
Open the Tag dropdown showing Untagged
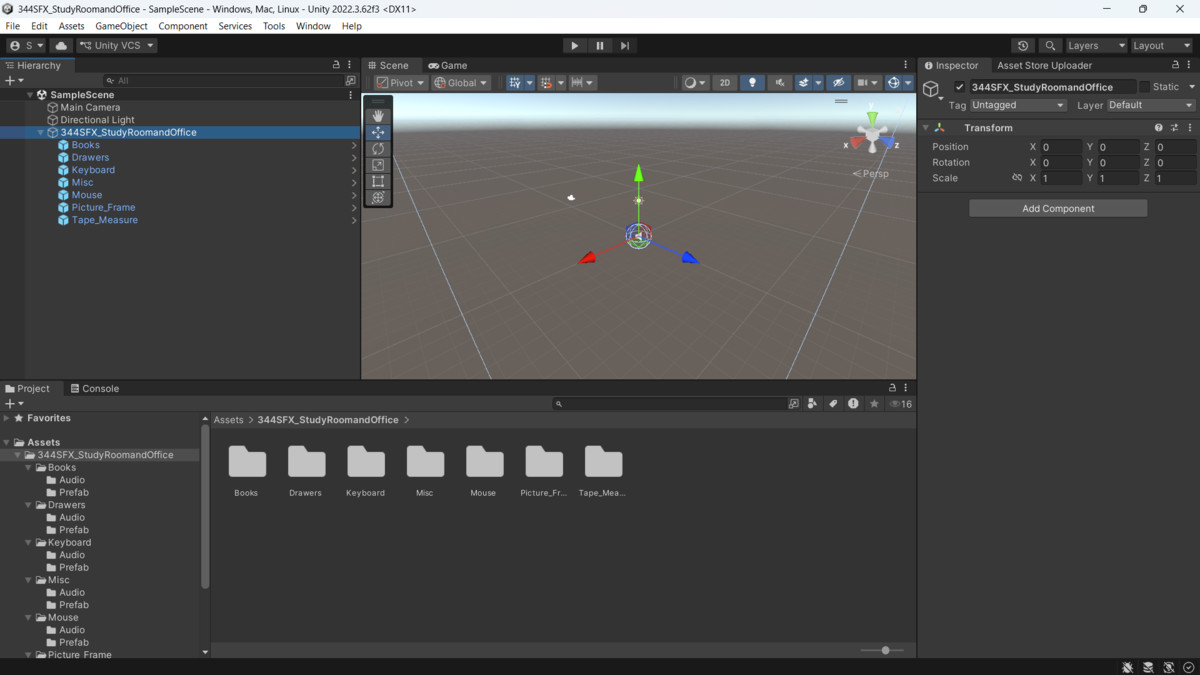(x=1018, y=105)
